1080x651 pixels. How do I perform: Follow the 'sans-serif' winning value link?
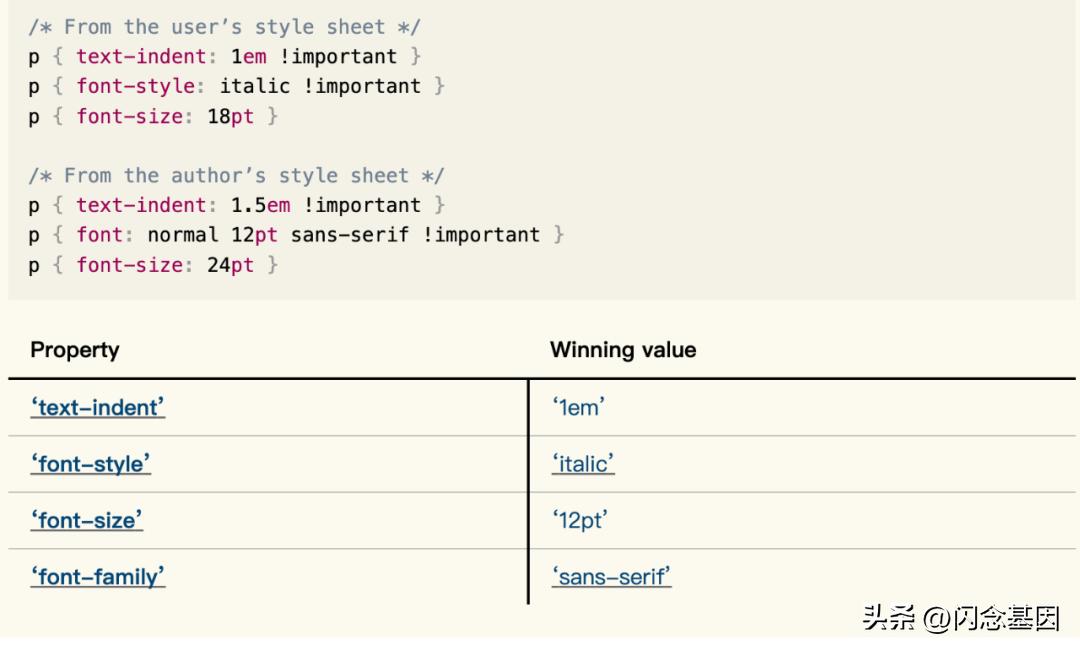tap(611, 577)
